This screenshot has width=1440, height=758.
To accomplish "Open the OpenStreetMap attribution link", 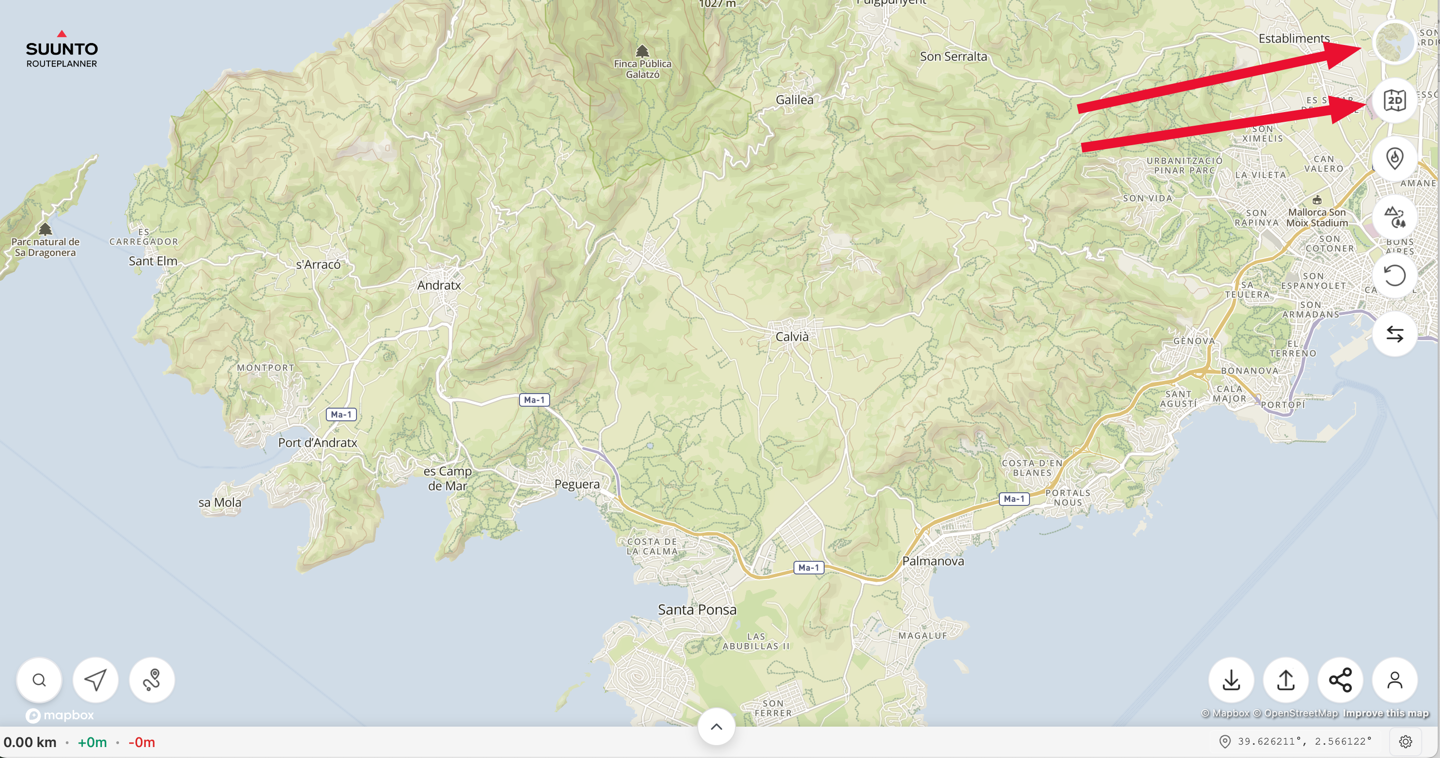I will click(1300, 714).
